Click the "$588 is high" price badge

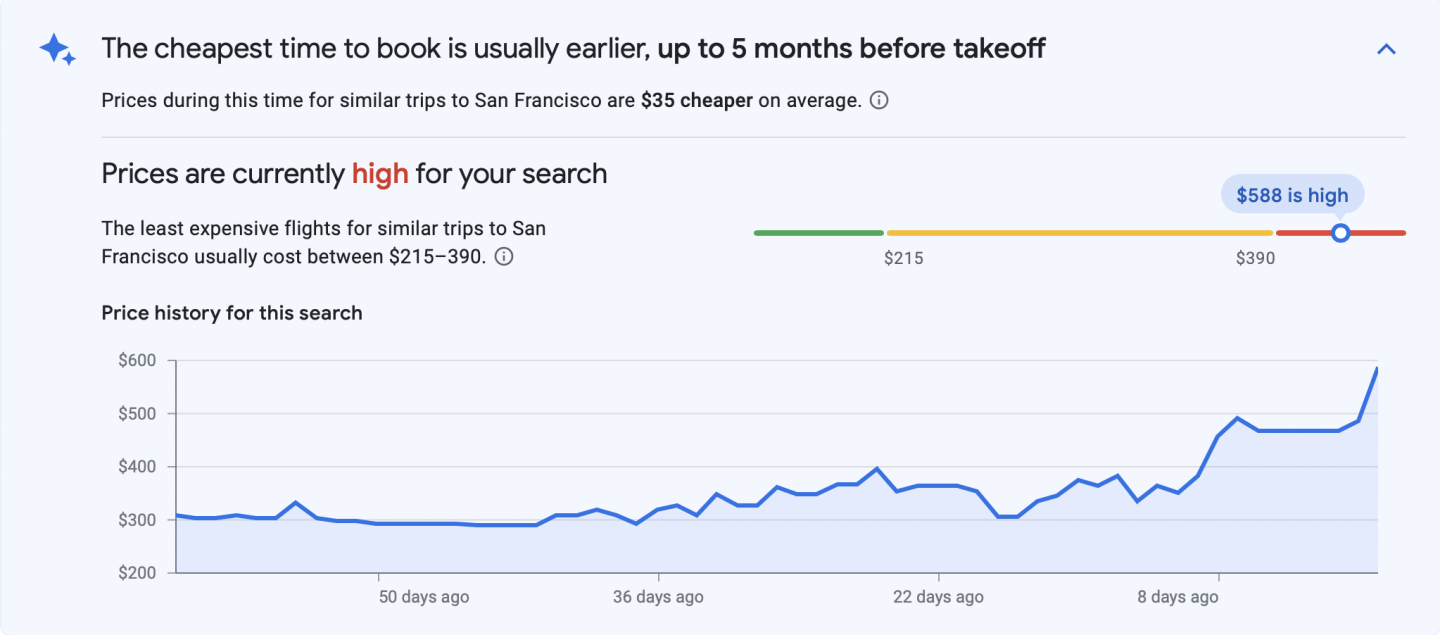pyautogui.click(x=1291, y=194)
